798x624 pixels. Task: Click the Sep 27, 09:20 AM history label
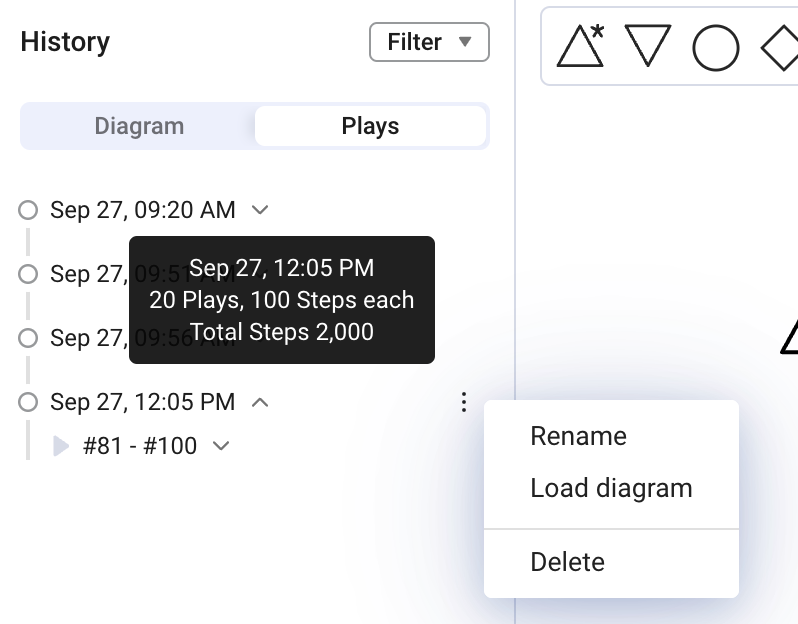click(142, 210)
